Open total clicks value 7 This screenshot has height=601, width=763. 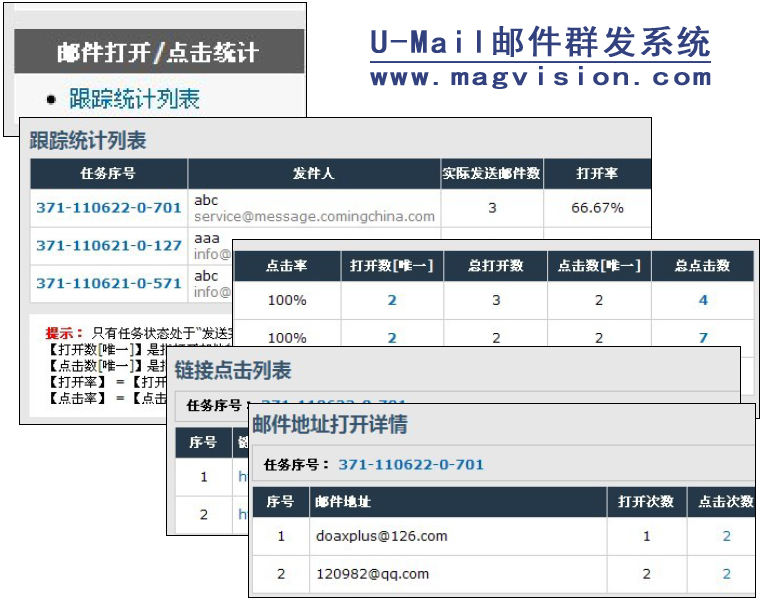(x=703, y=338)
